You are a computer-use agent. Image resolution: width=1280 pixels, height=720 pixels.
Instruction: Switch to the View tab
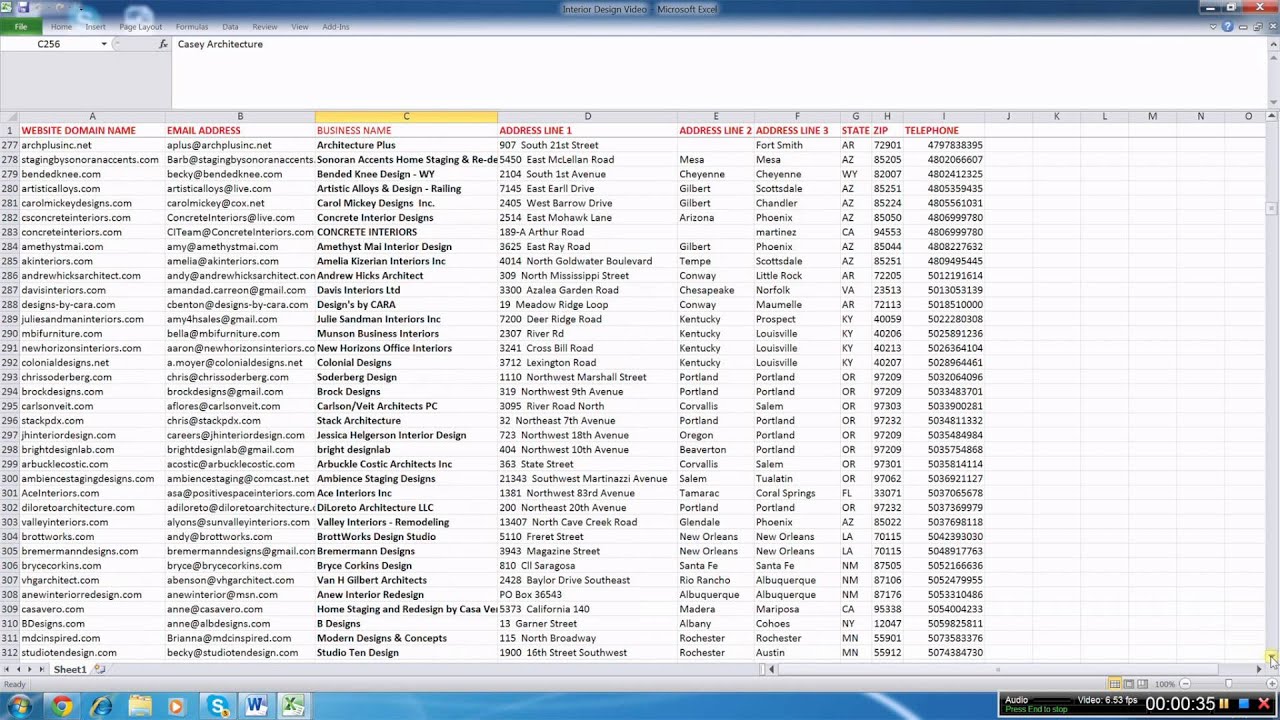point(300,27)
